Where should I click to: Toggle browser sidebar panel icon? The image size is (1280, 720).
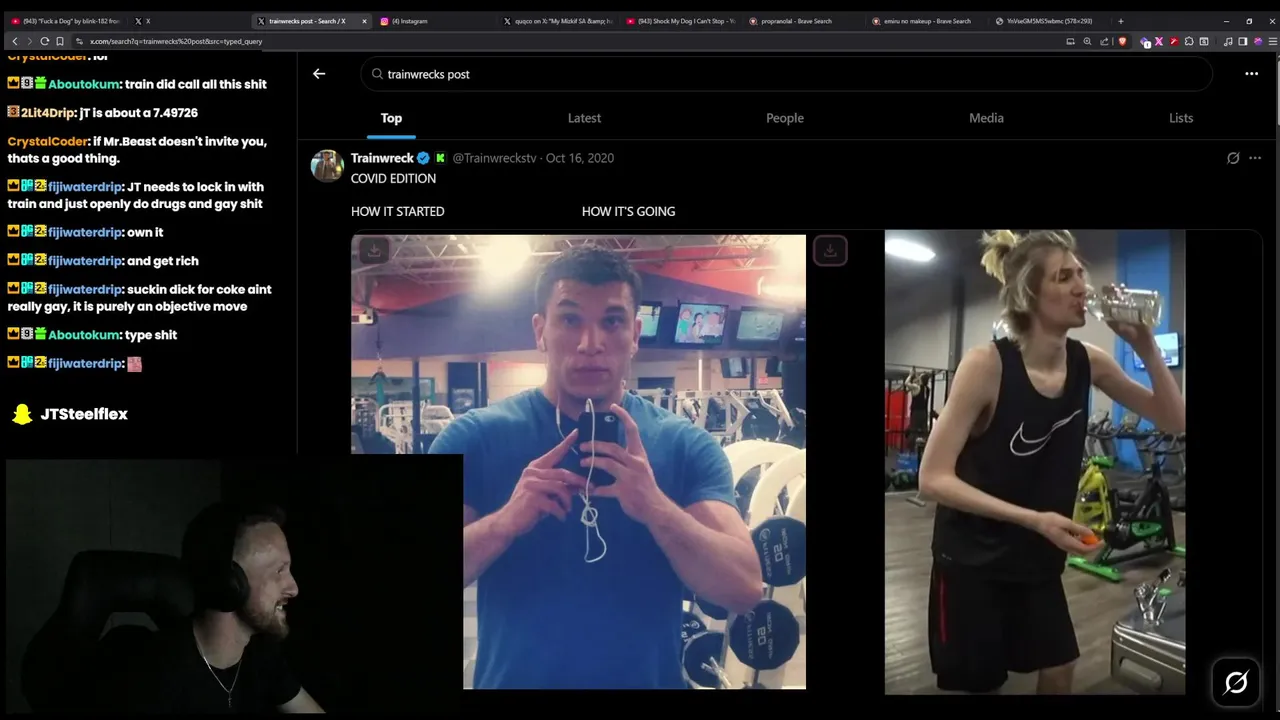point(1243,41)
